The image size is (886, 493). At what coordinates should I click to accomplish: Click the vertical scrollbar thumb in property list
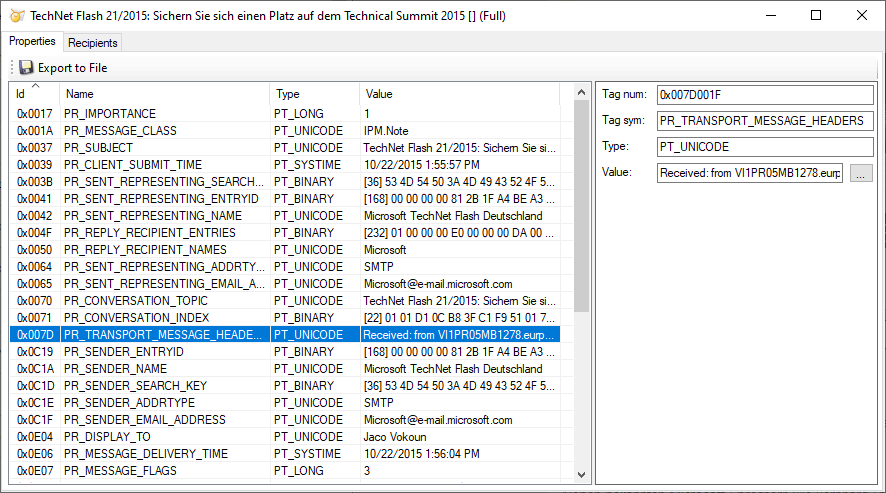pos(581,206)
